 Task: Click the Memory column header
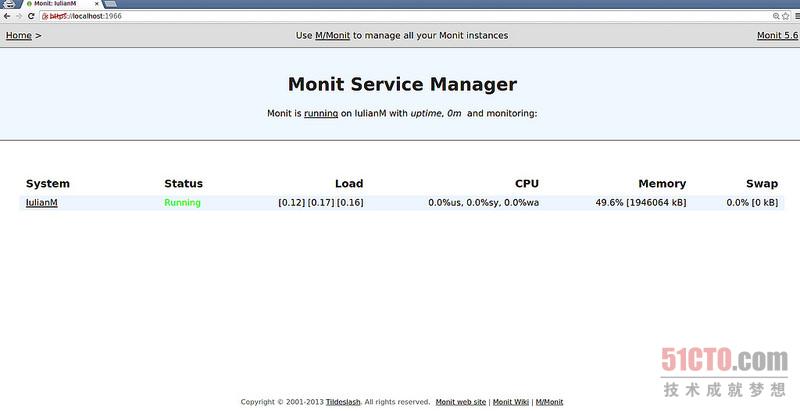[662, 184]
